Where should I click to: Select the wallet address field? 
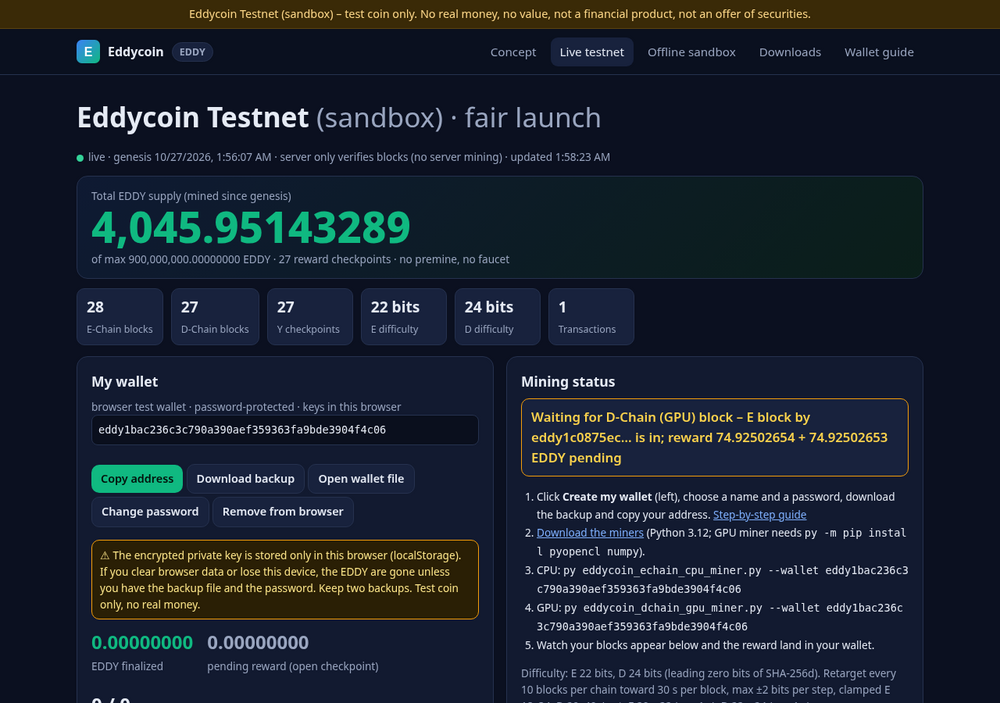point(285,430)
